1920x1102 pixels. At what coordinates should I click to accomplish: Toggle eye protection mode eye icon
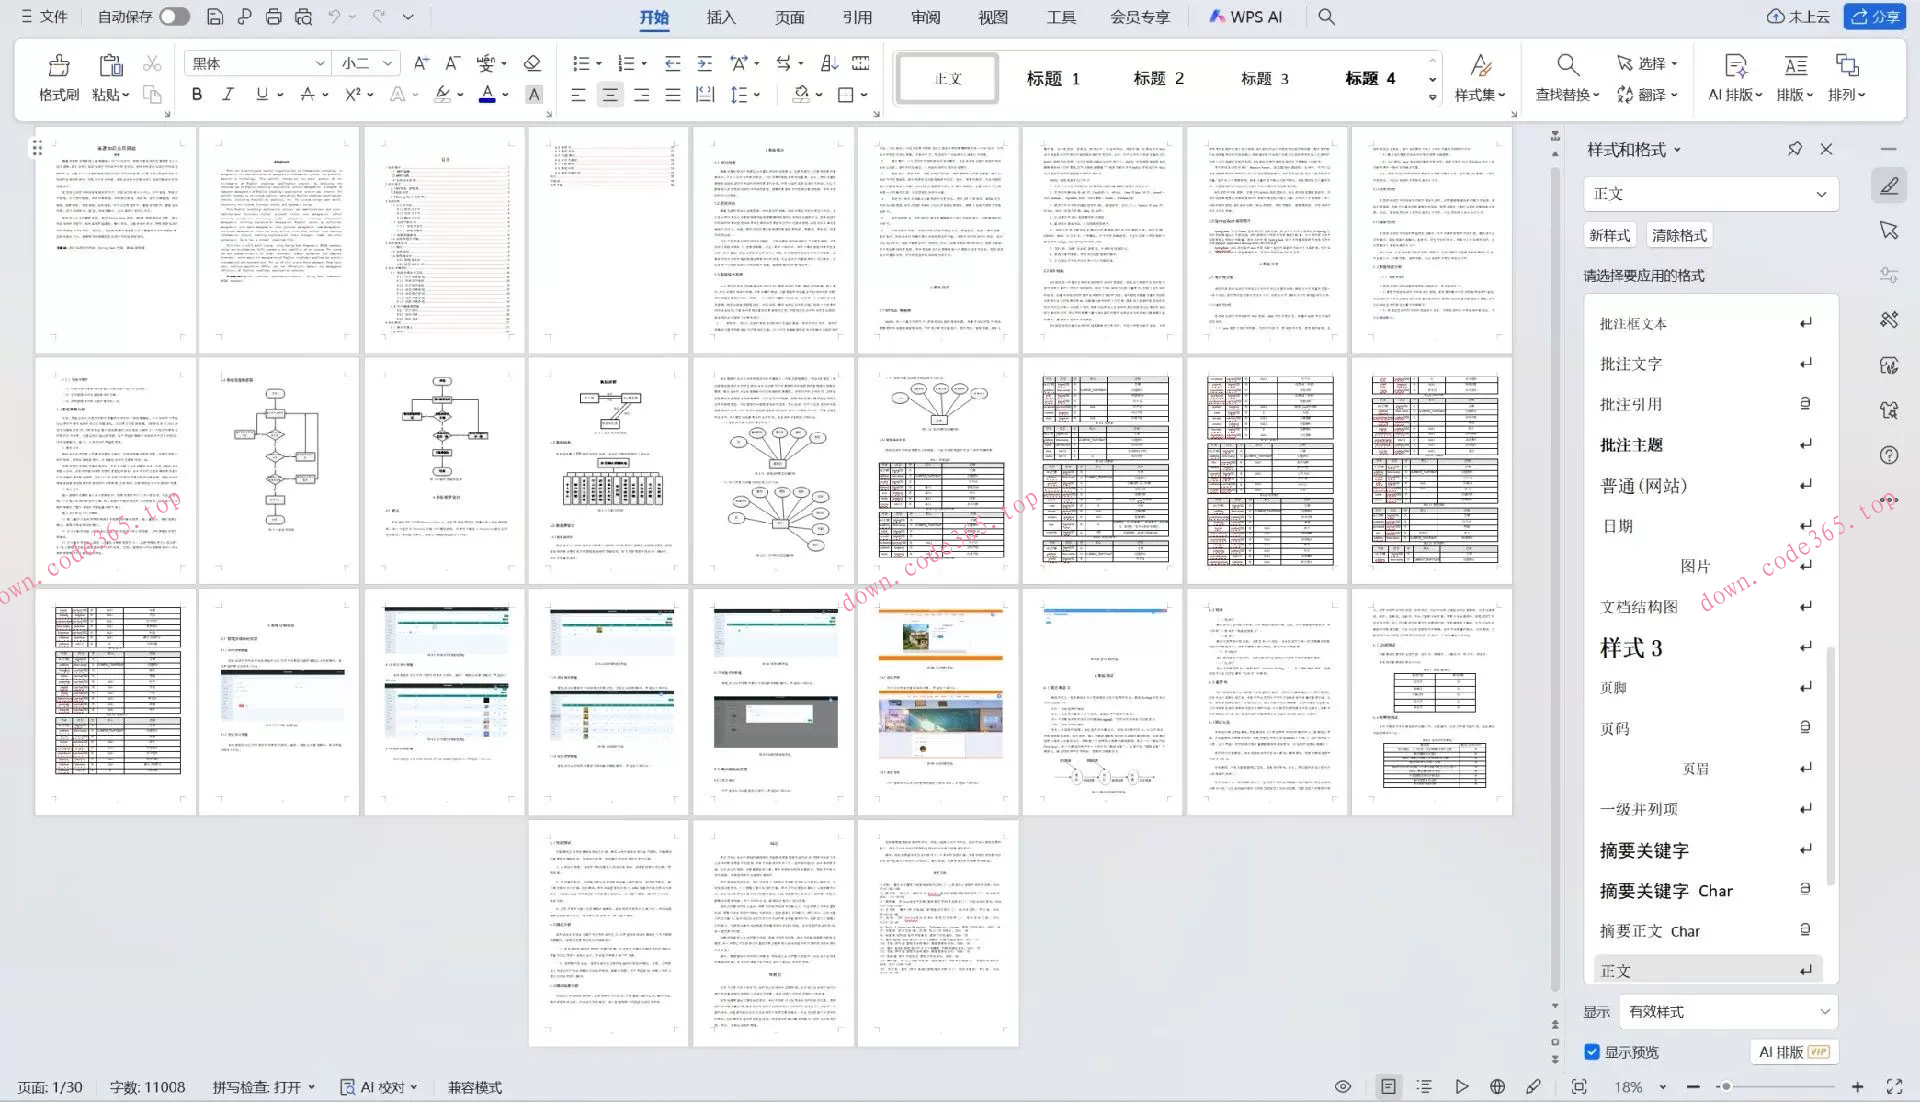tap(1343, 1087)
